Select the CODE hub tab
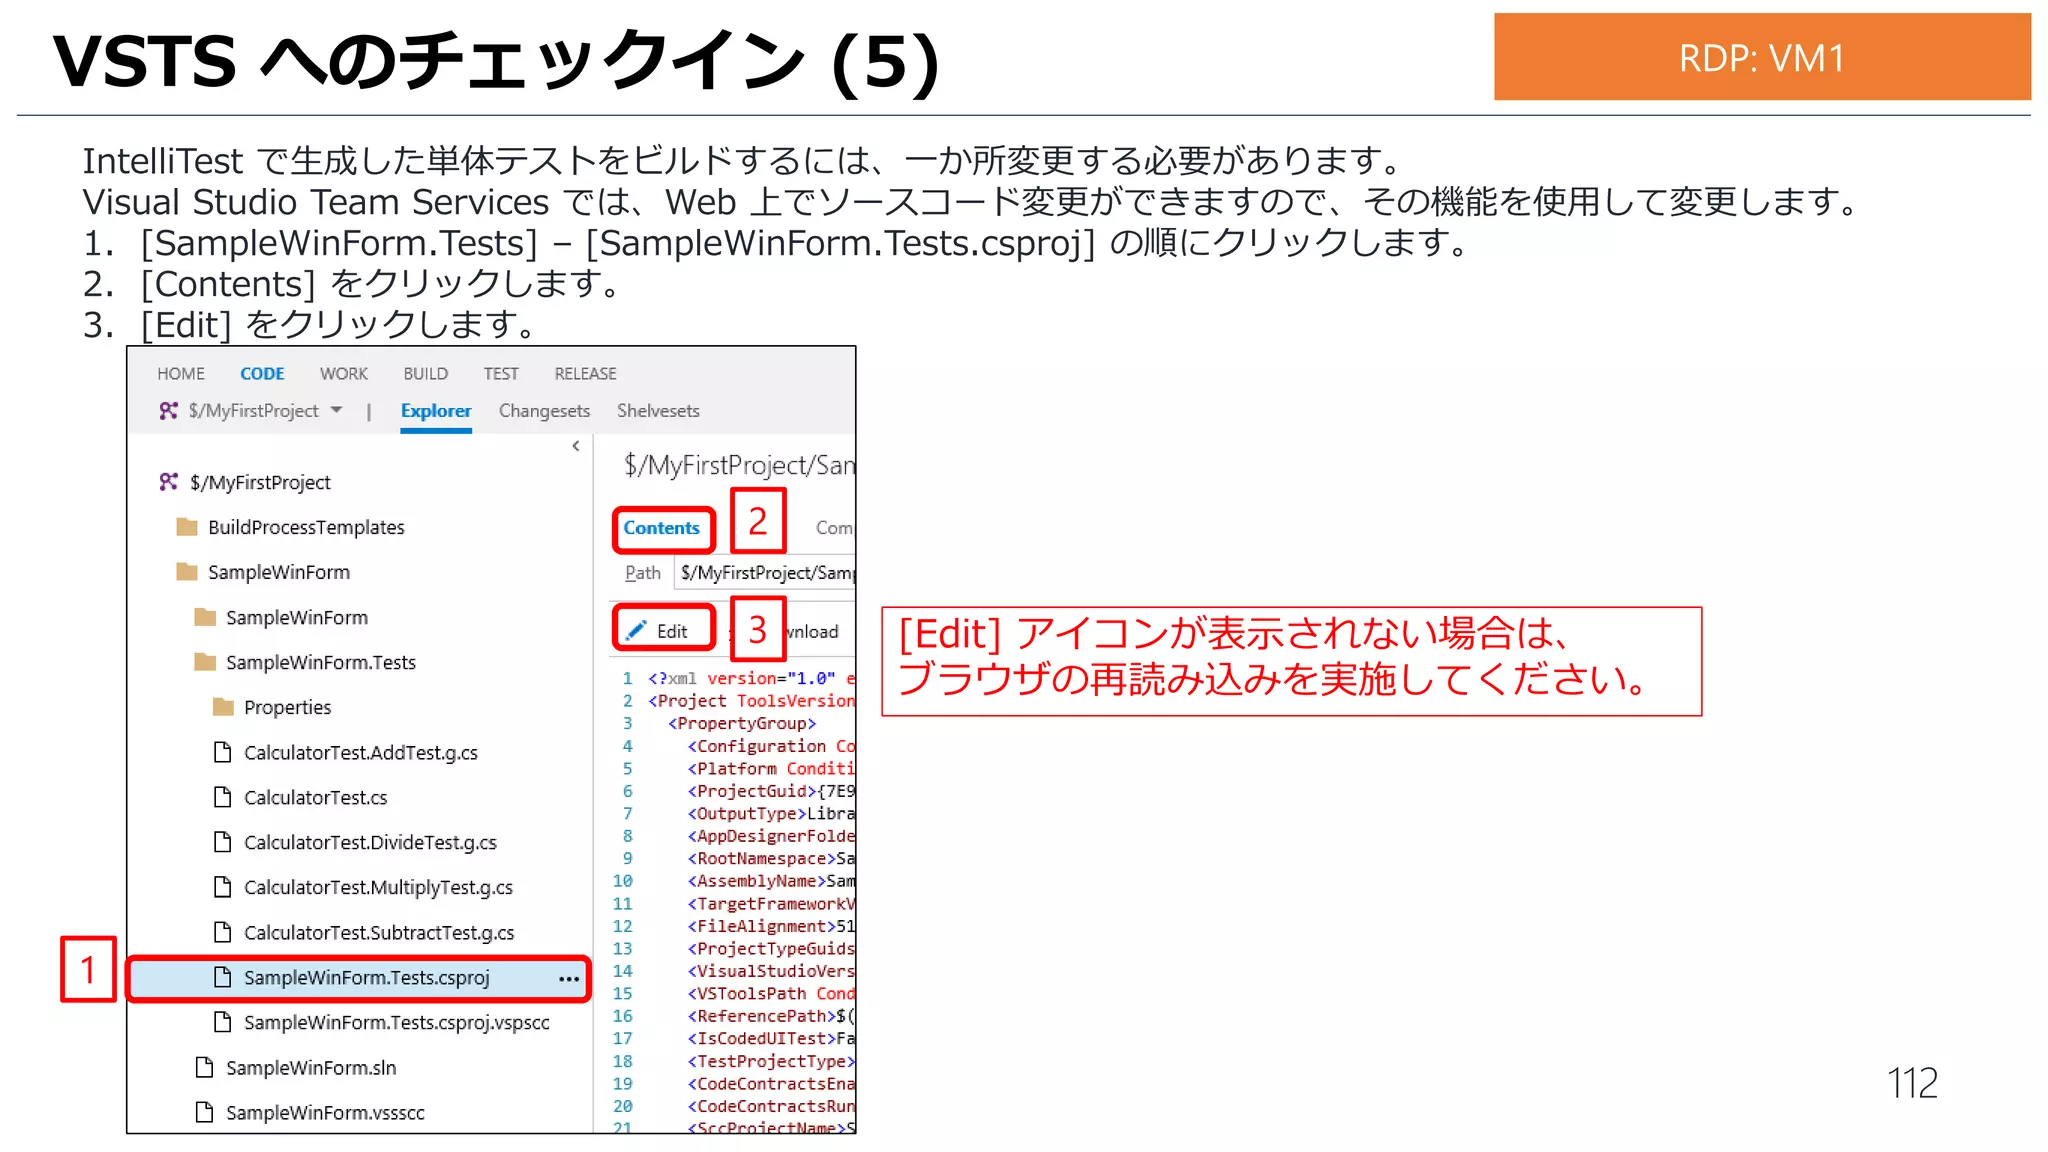The height and width of the screenshot is (1152, 2048). [262, 374]
